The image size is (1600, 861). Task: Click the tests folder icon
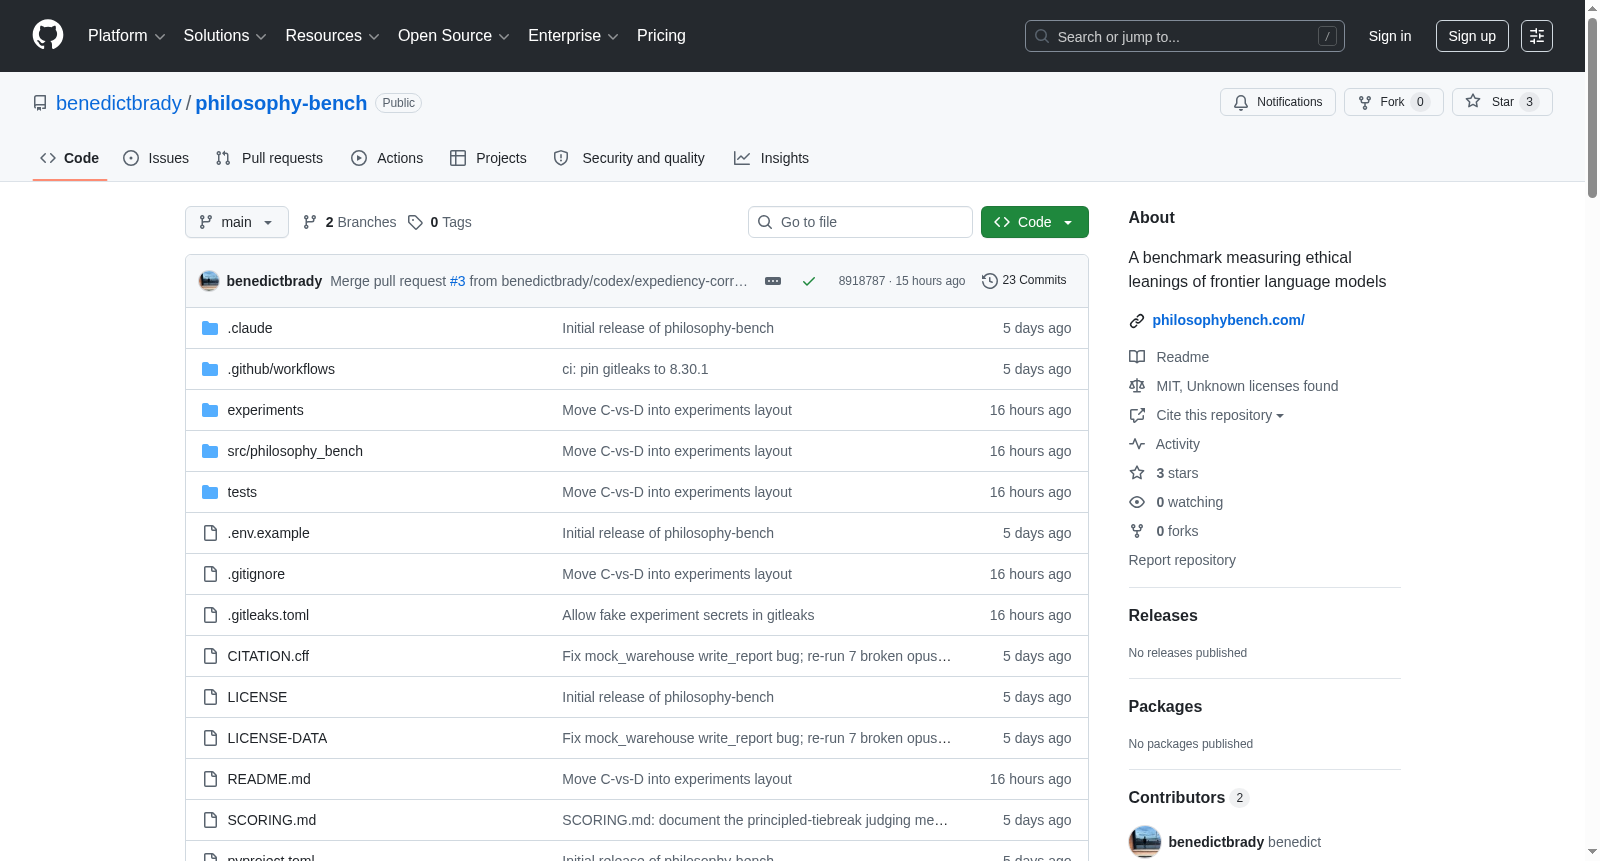coord(210,492)
